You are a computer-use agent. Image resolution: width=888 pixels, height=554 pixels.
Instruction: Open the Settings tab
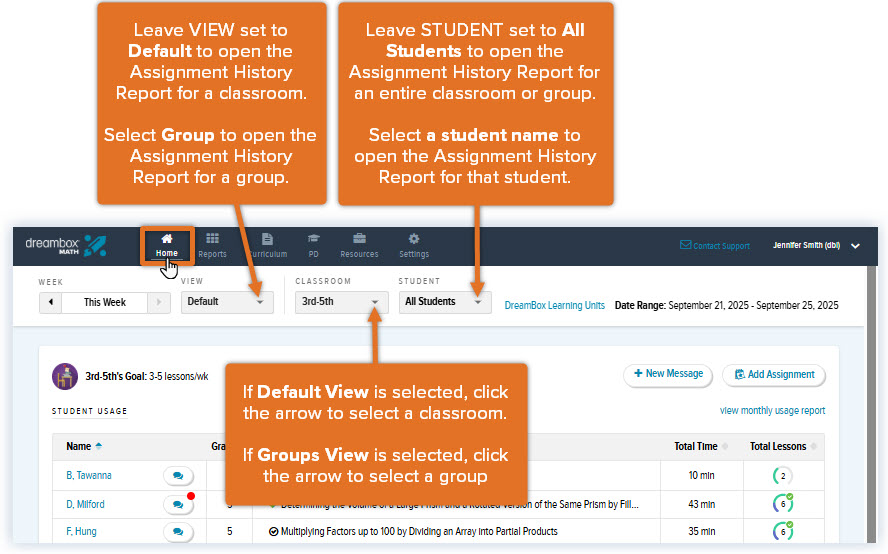[x=414, y=246]
